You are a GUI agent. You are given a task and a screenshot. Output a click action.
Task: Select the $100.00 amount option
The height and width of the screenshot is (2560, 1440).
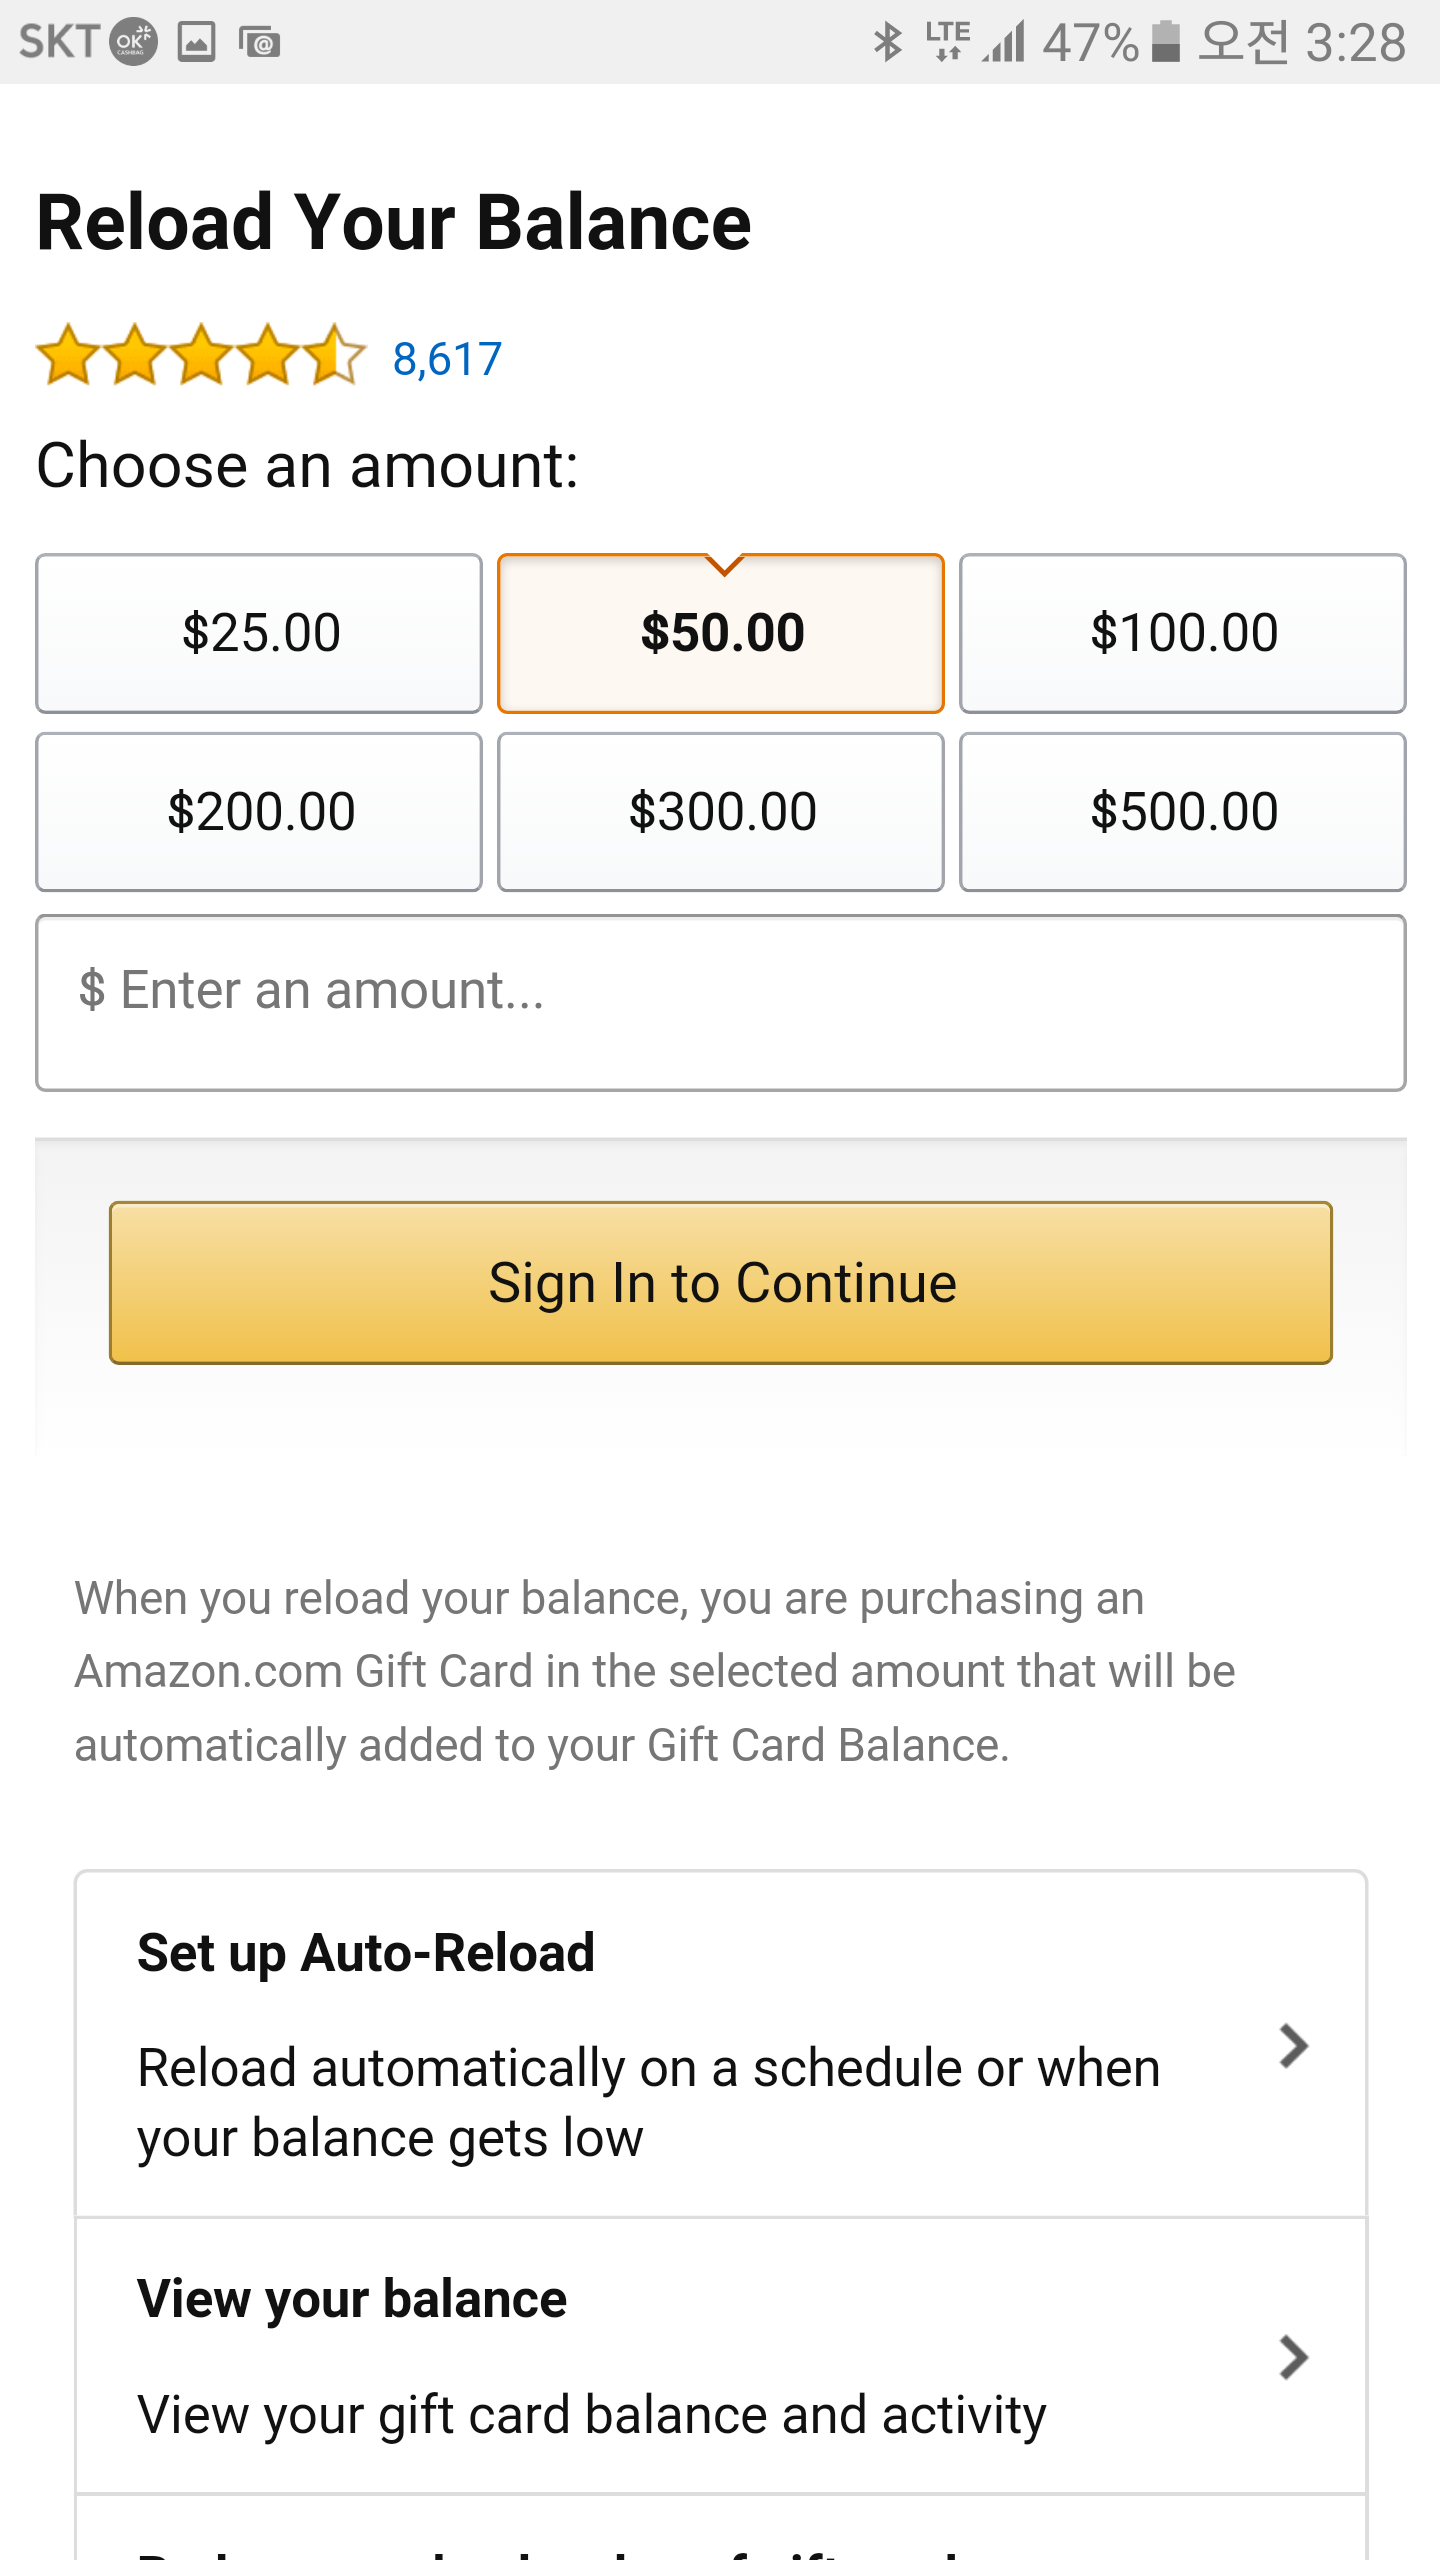[1183, 633]
